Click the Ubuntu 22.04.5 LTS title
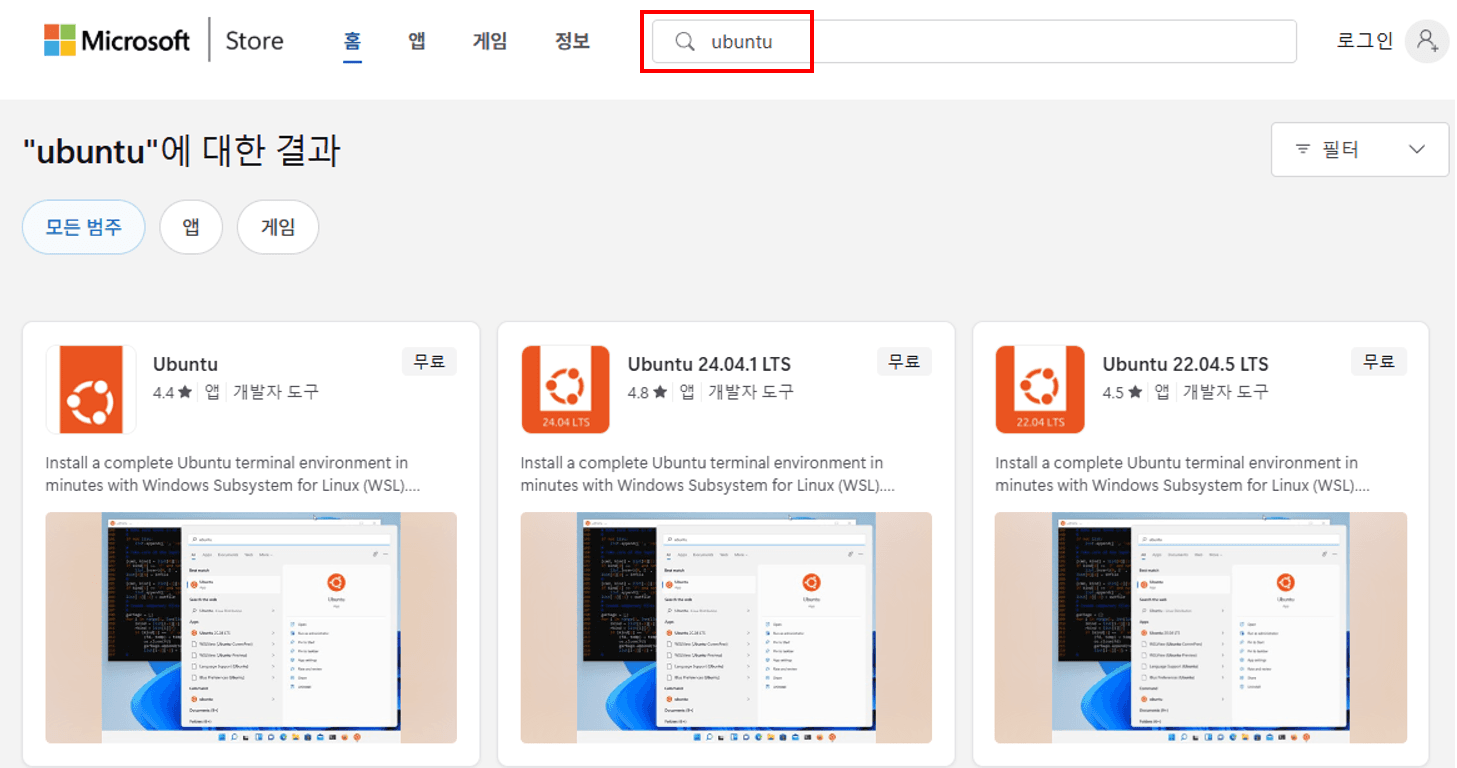This screenshot has height=768, width=1457. coord(1185,364)
